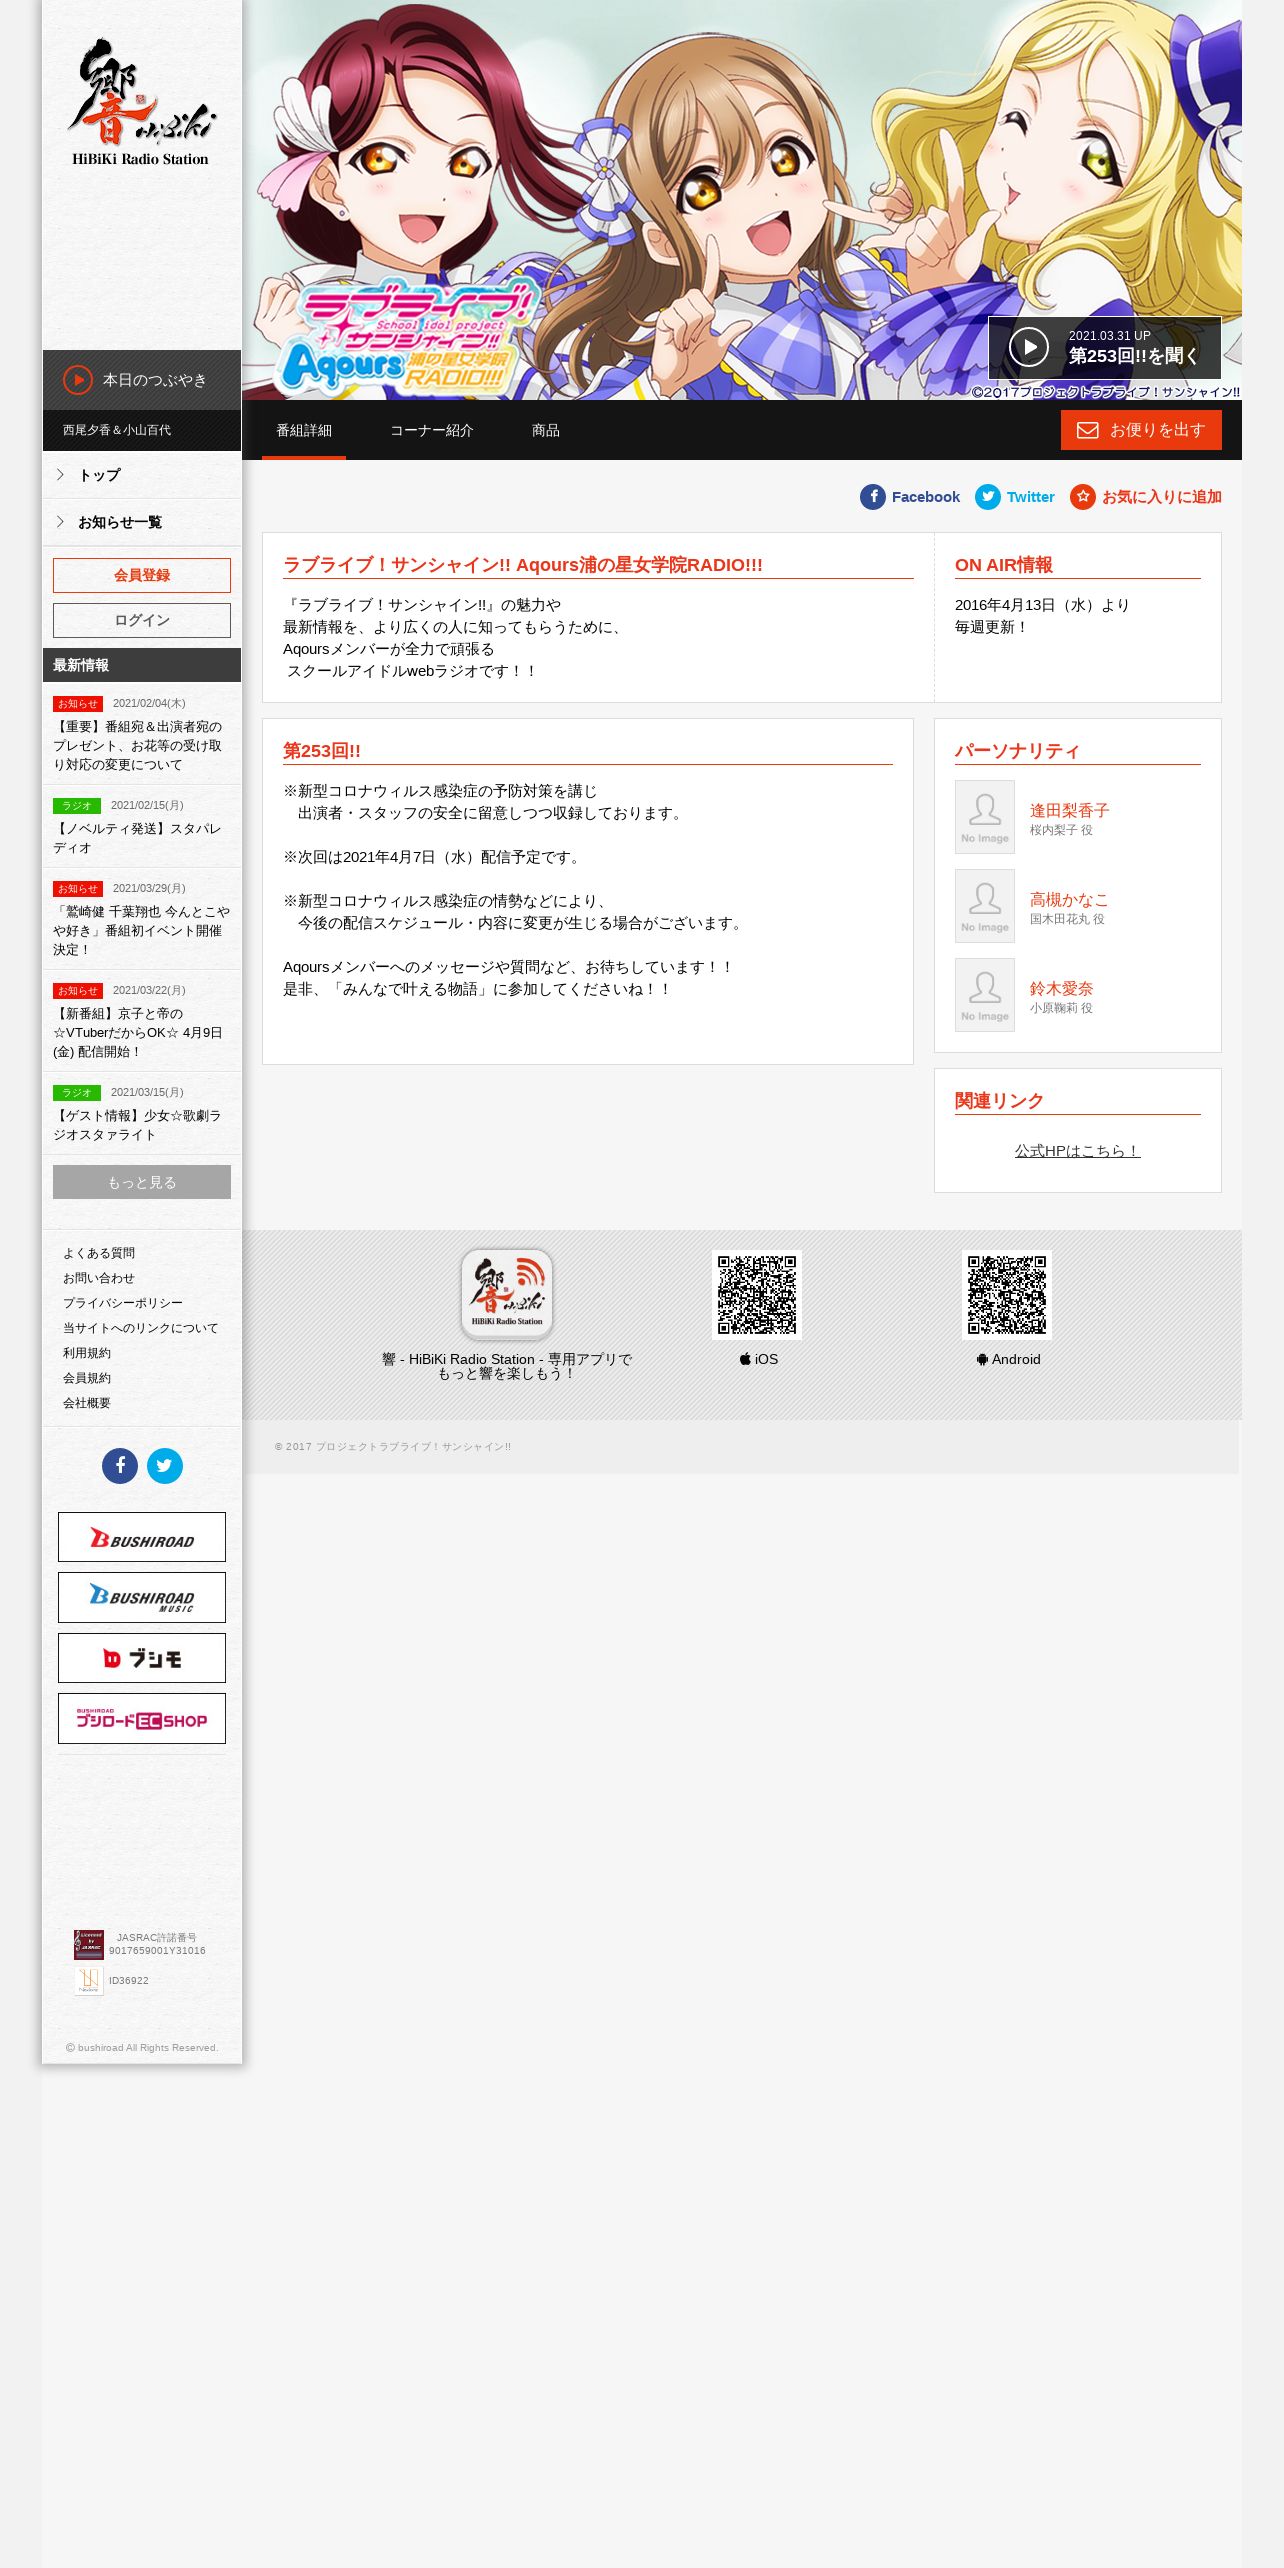Click the Facebook text label

926,497
